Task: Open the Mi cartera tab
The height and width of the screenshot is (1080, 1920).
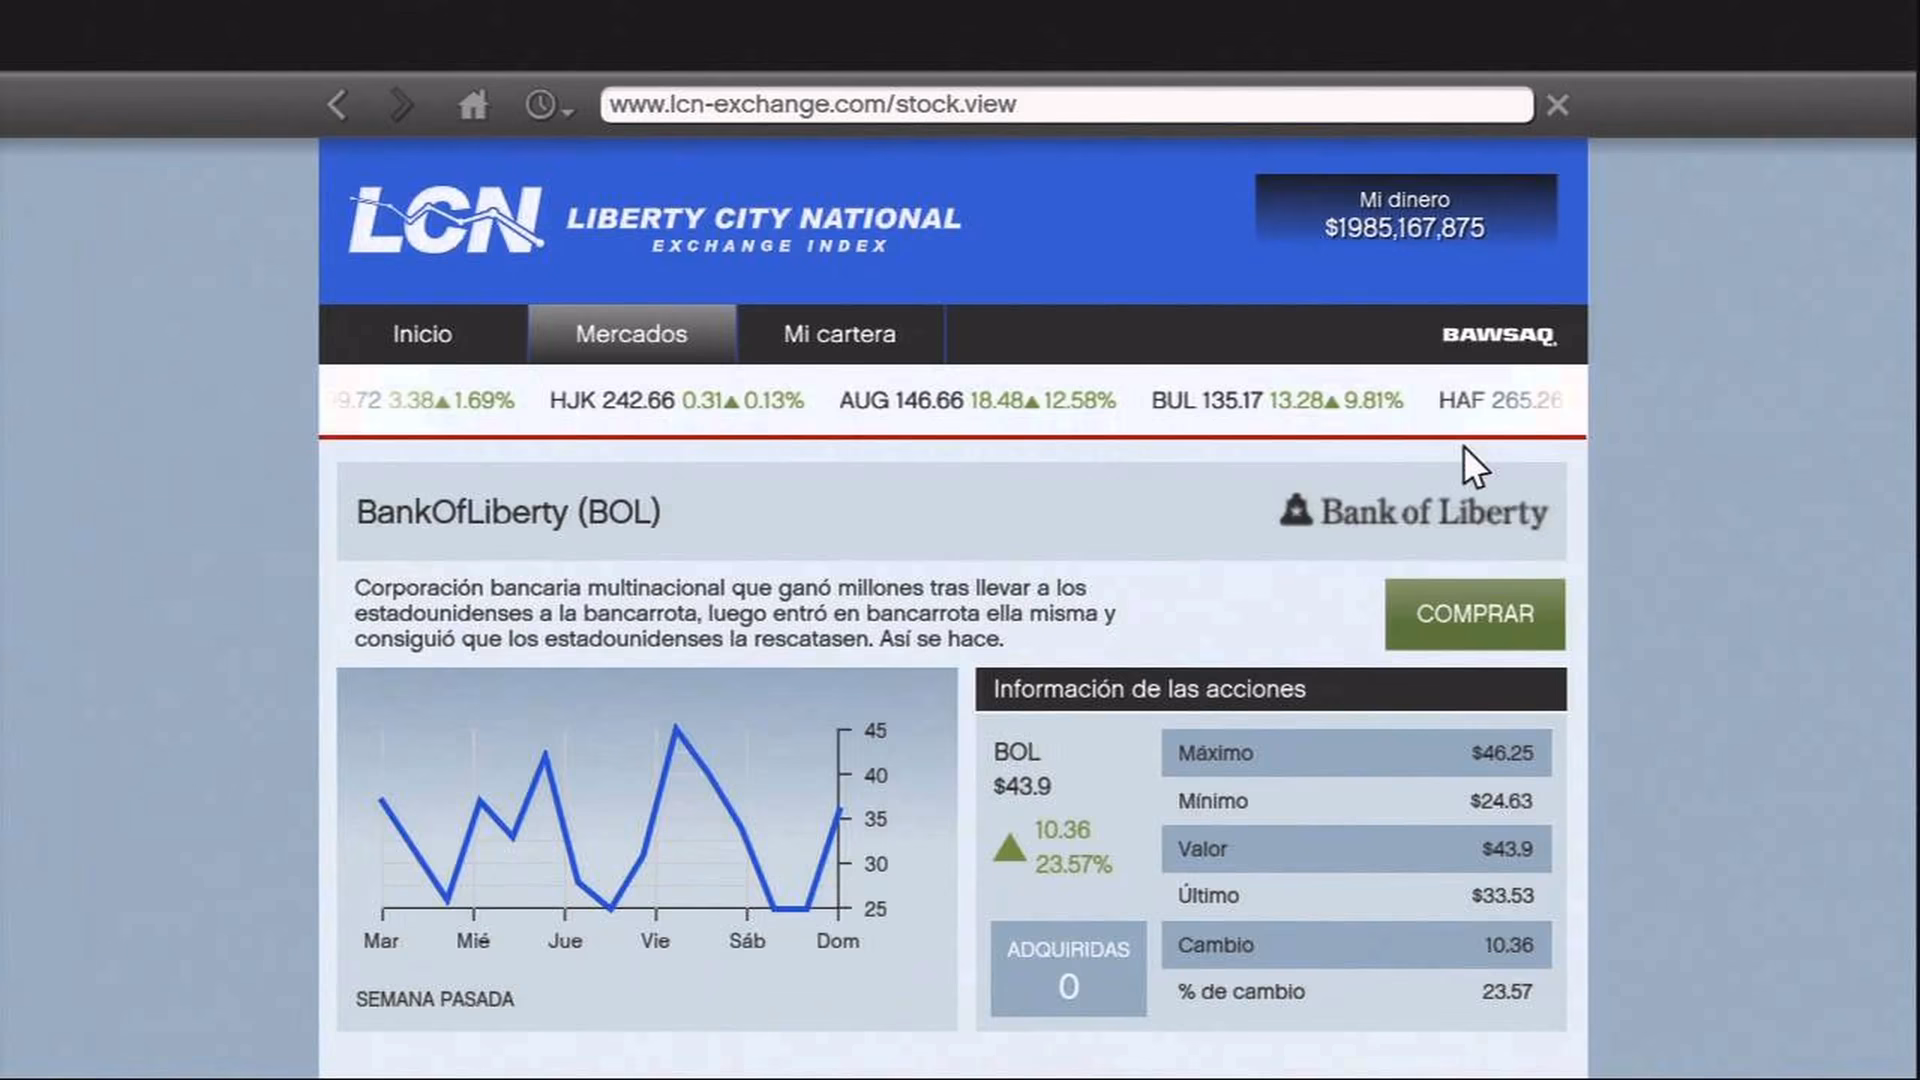Action: [840, 334]
